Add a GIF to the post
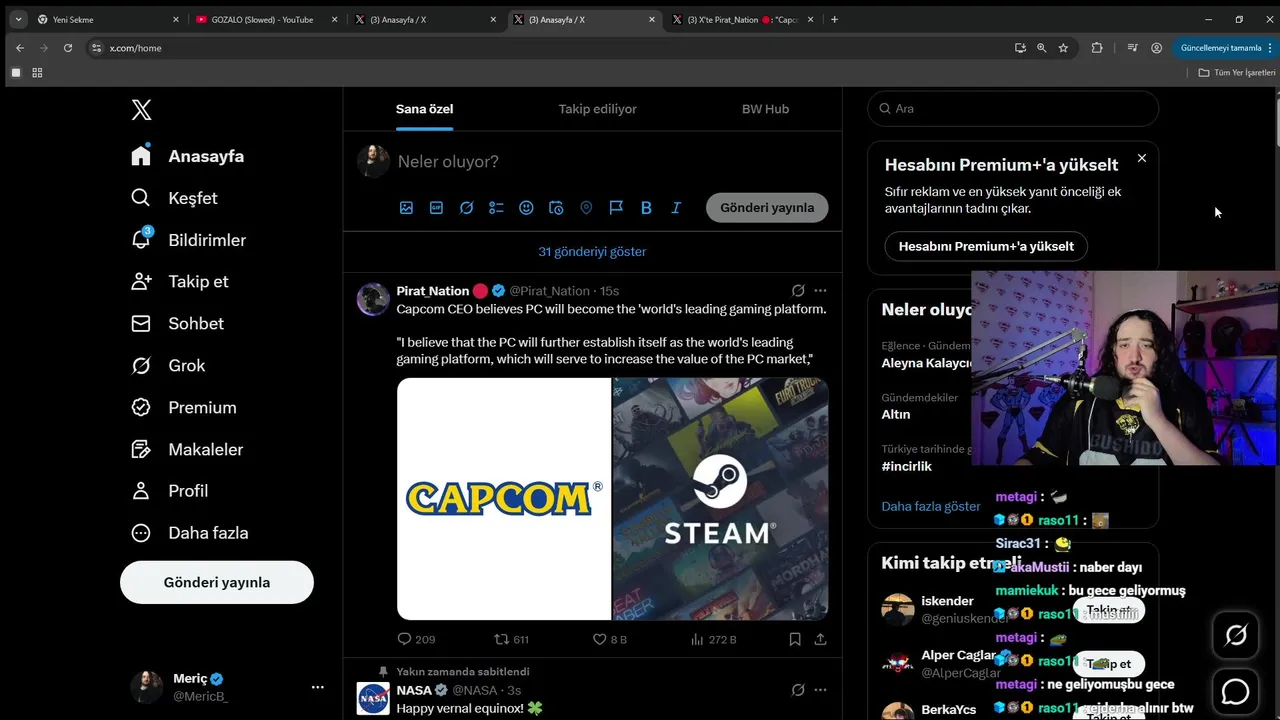 (x=436, y=208)
